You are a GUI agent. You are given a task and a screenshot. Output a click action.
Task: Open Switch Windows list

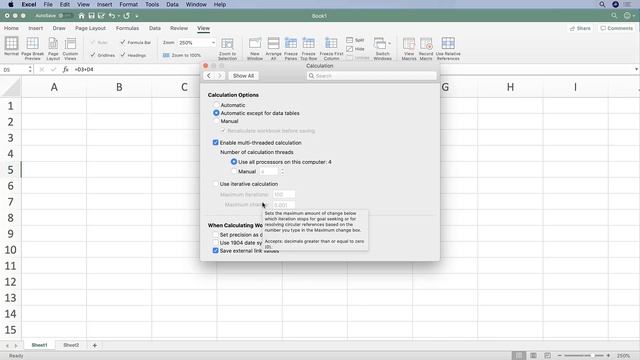382,44
